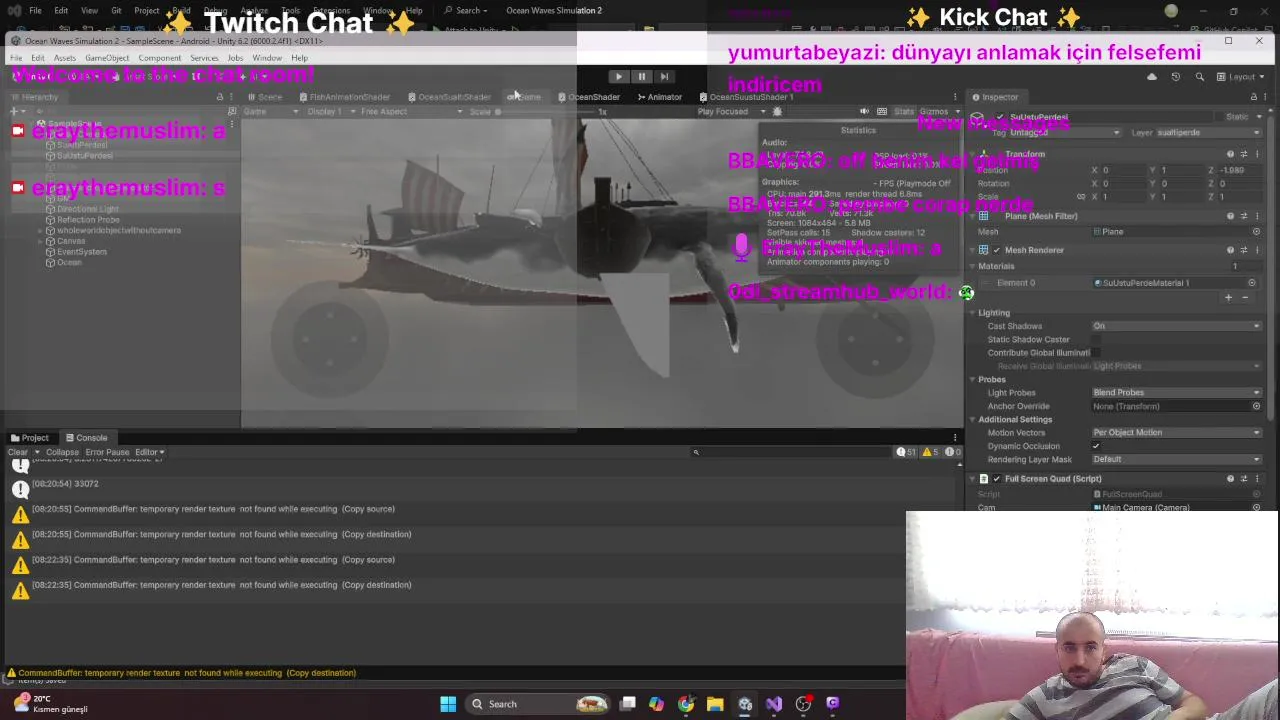Open the undo history icon

pos(1175,77)
